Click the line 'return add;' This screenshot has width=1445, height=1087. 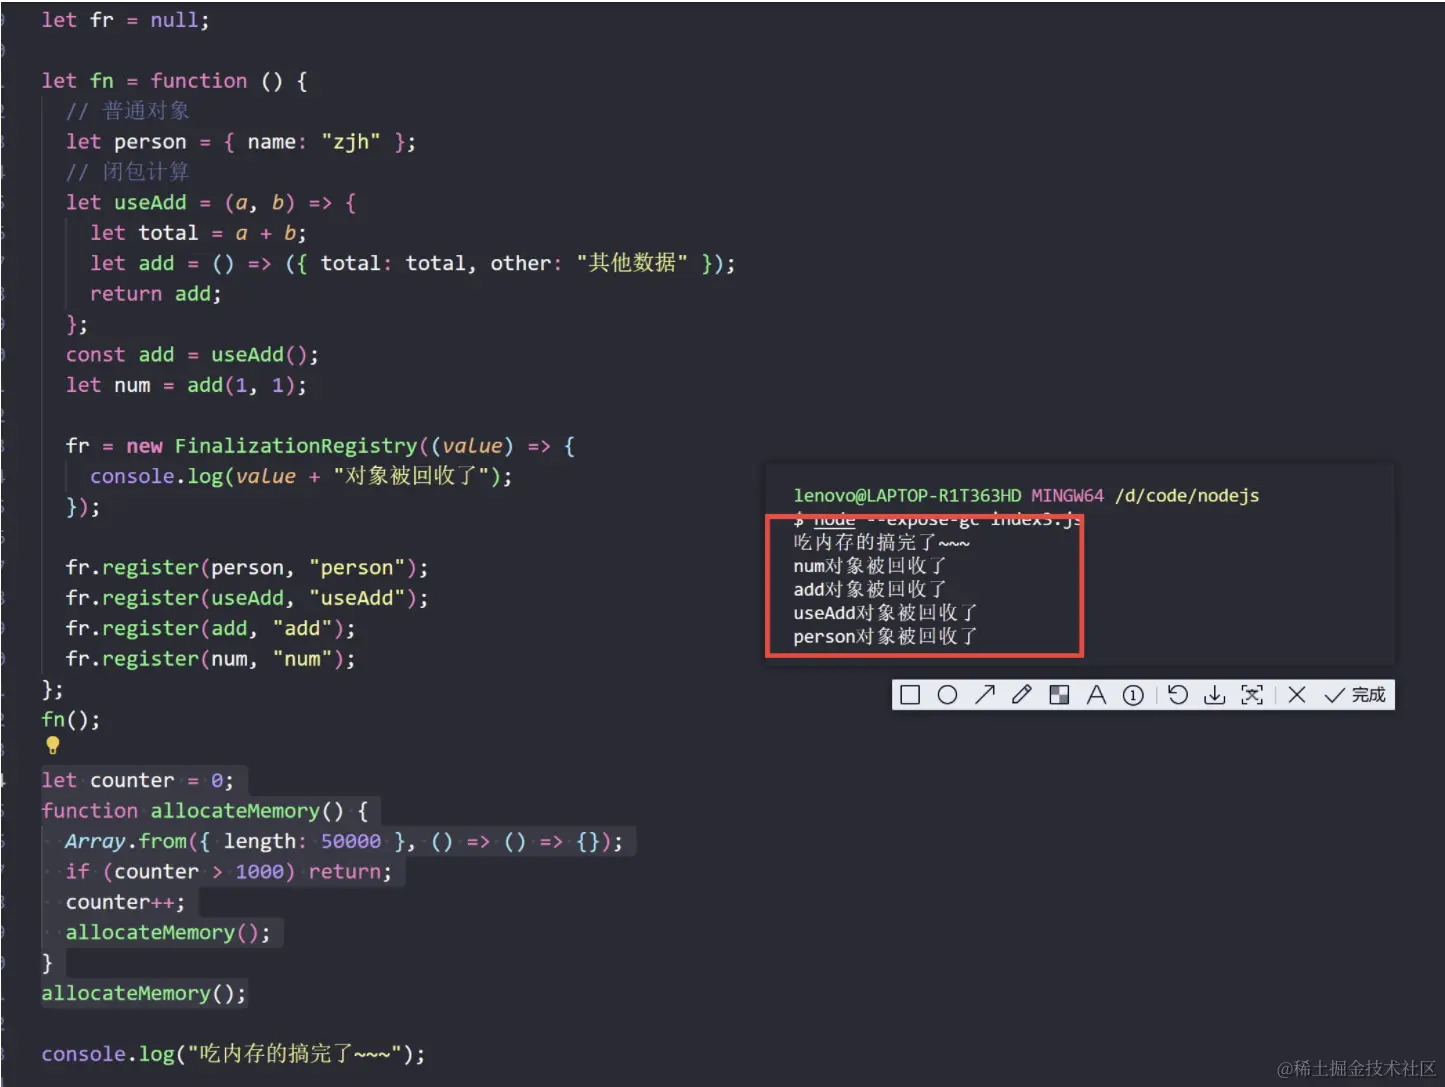155,294
